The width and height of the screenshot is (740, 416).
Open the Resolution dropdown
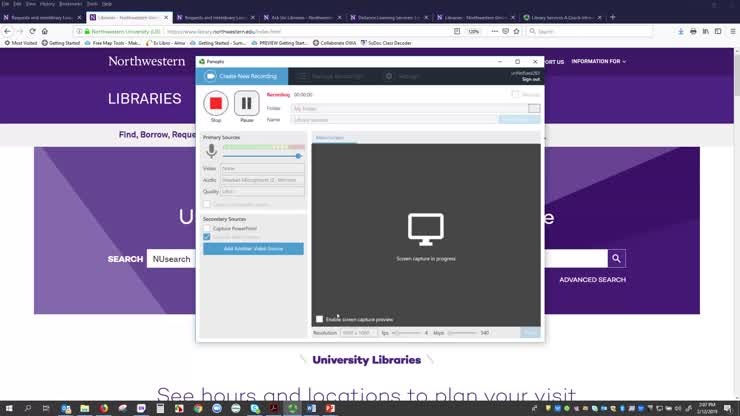(358, 333)
